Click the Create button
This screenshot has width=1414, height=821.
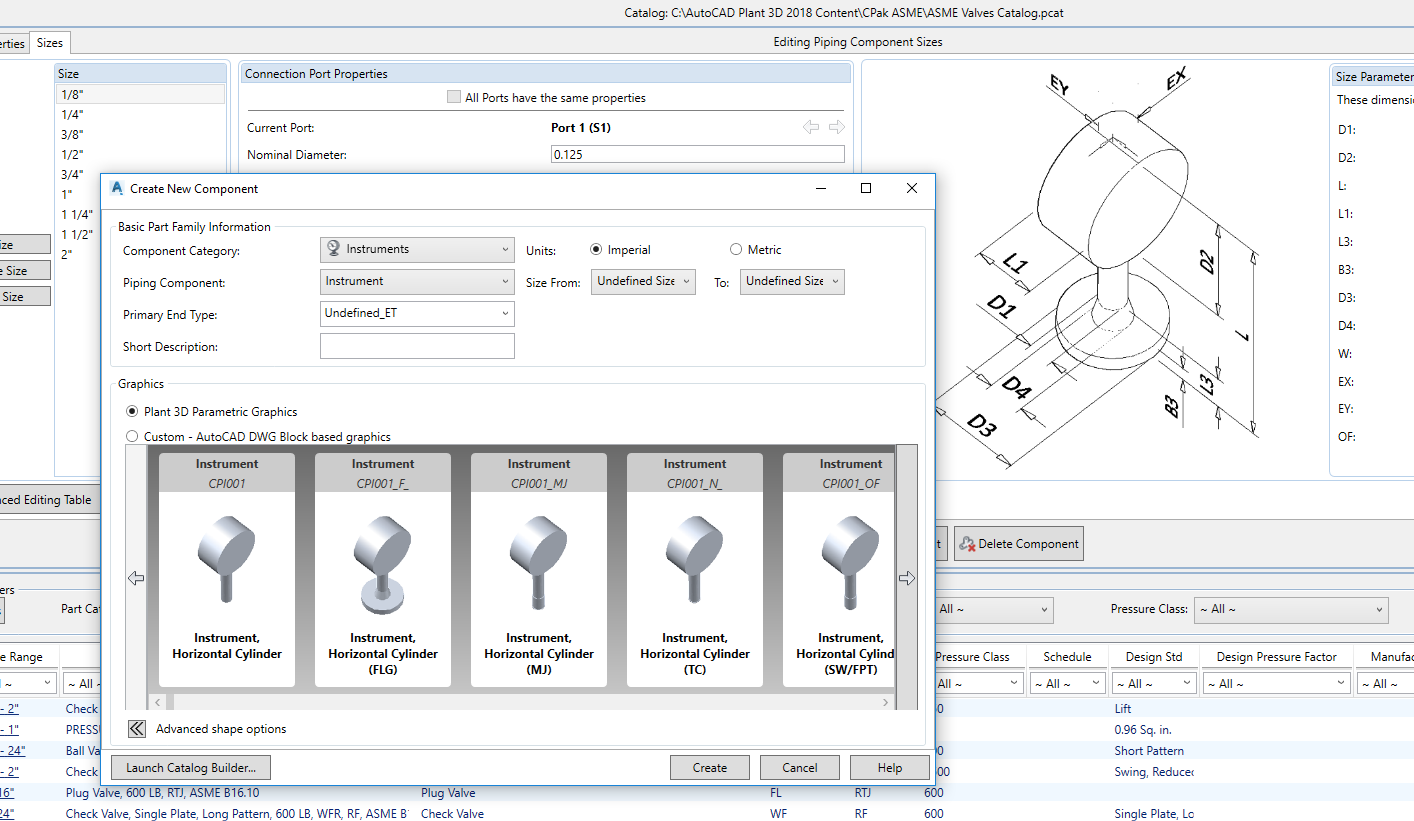710,768
